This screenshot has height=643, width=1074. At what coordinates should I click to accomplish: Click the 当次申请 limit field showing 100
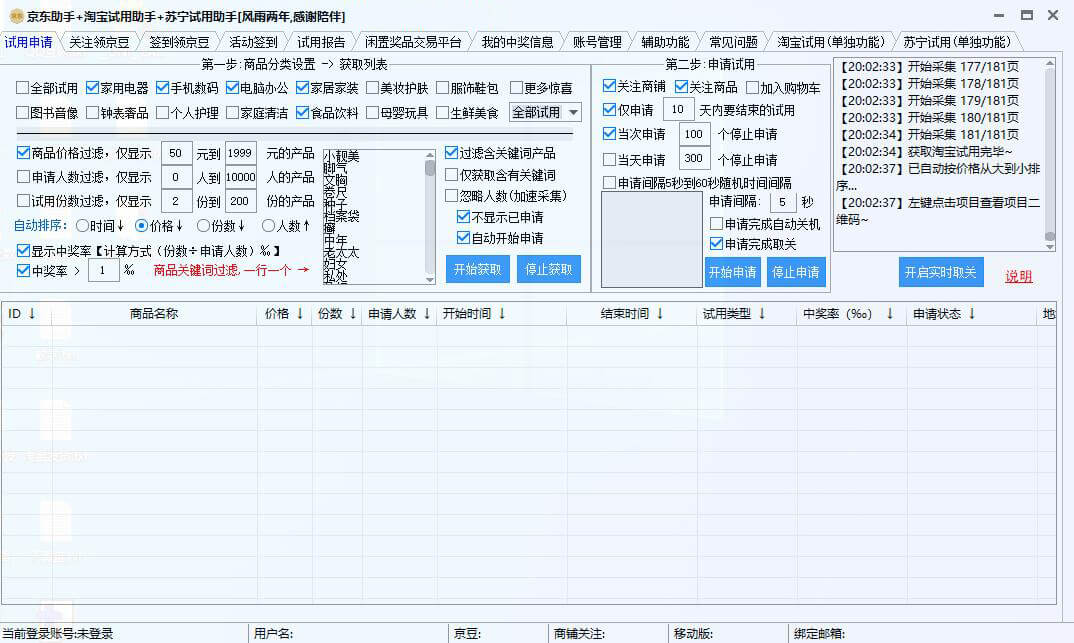pyautogui.click(x=693, y=134)
